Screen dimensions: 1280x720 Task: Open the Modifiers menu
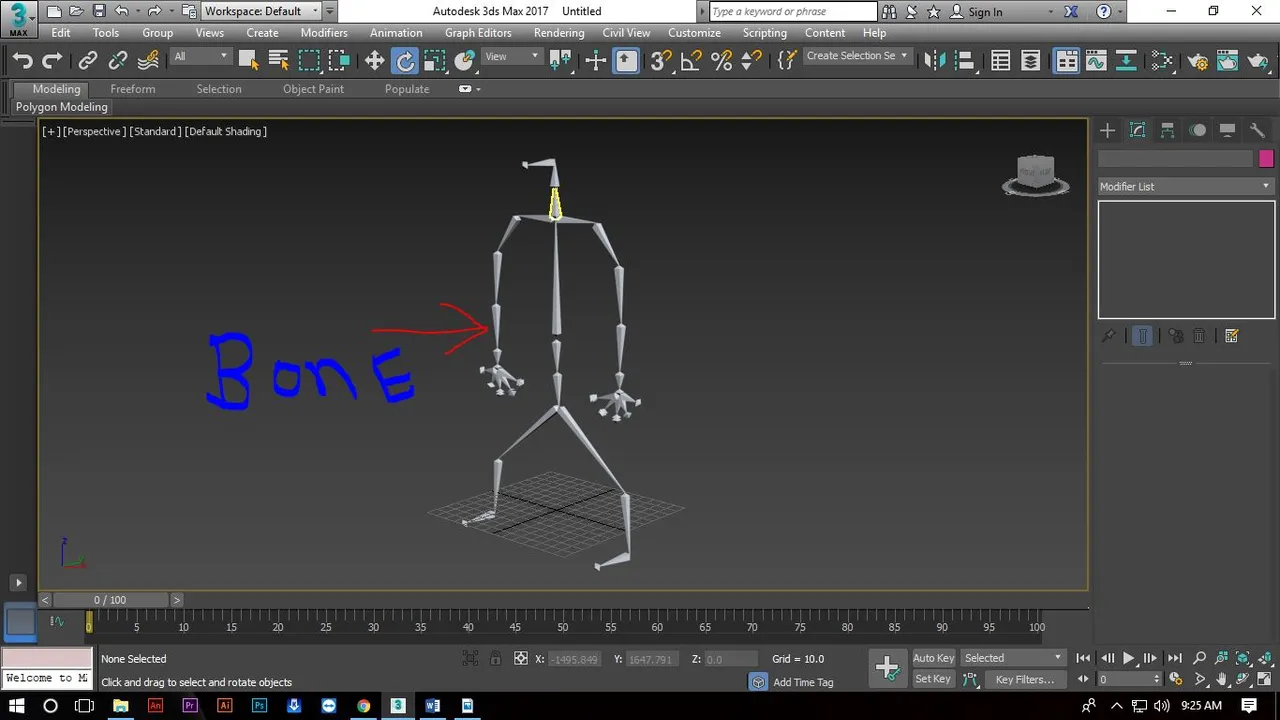point(324,33)
